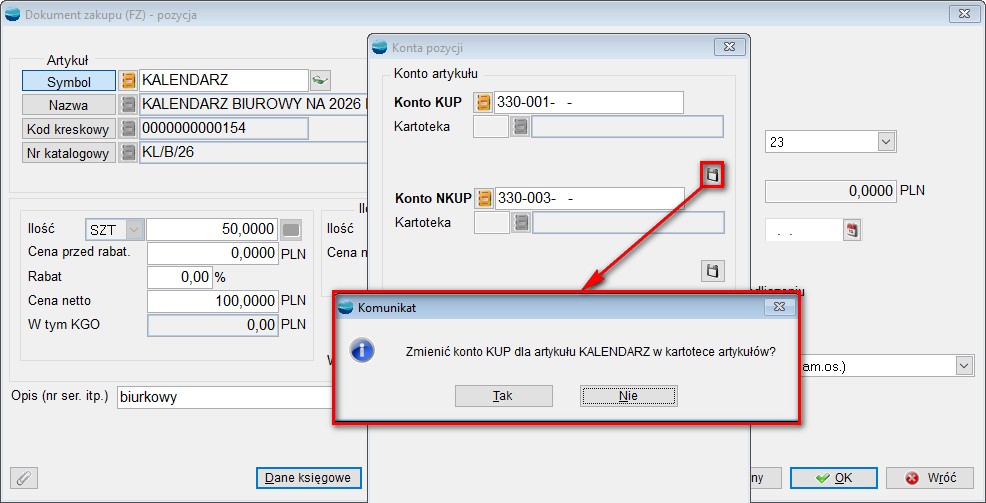Open the dropdown showing value 23
Viewport: 986px width, 503px height.
tap(885, 143)
